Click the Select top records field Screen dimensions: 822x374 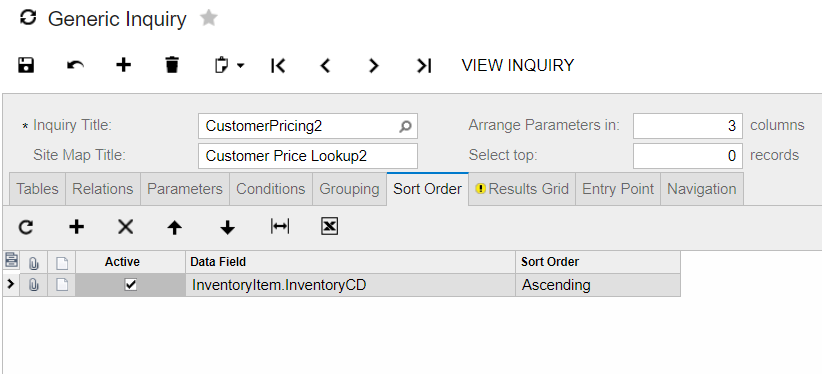click(x=687, y=156)
